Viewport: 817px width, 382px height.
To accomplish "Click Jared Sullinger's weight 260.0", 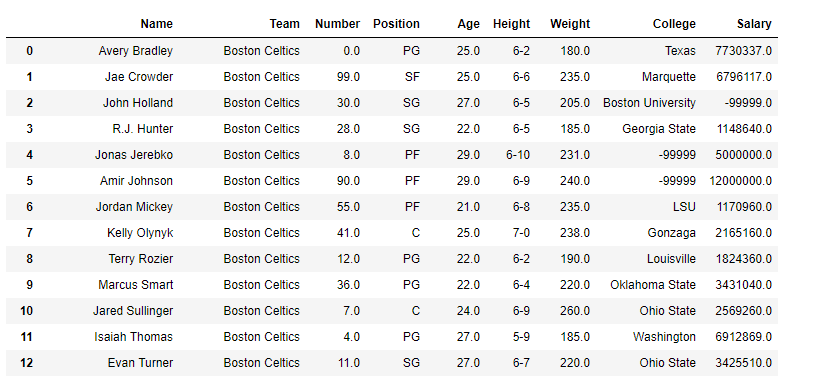I will 575,311.
